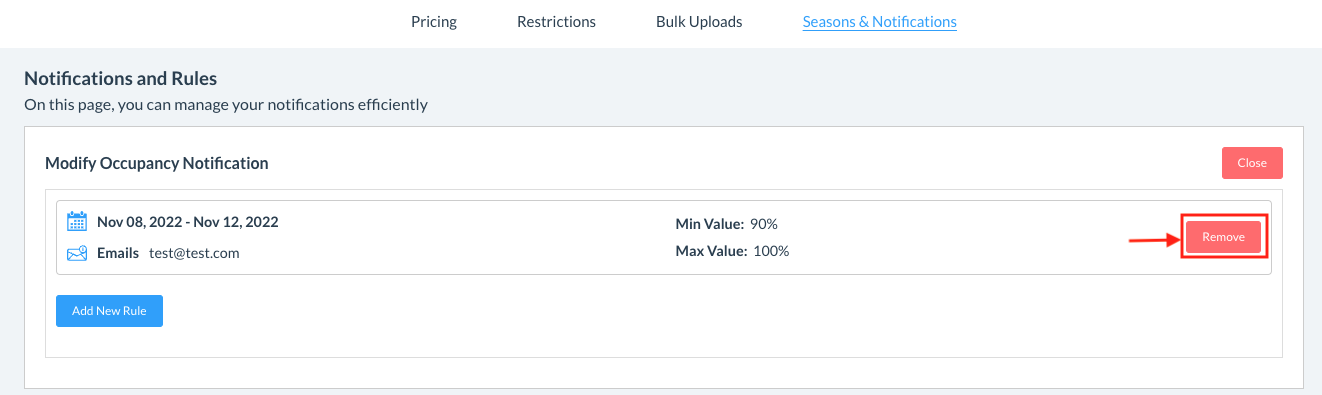The width and height of the screenshot is (1322, 395).
Task: Switch to the Restrictions tab
Action: 556,21
